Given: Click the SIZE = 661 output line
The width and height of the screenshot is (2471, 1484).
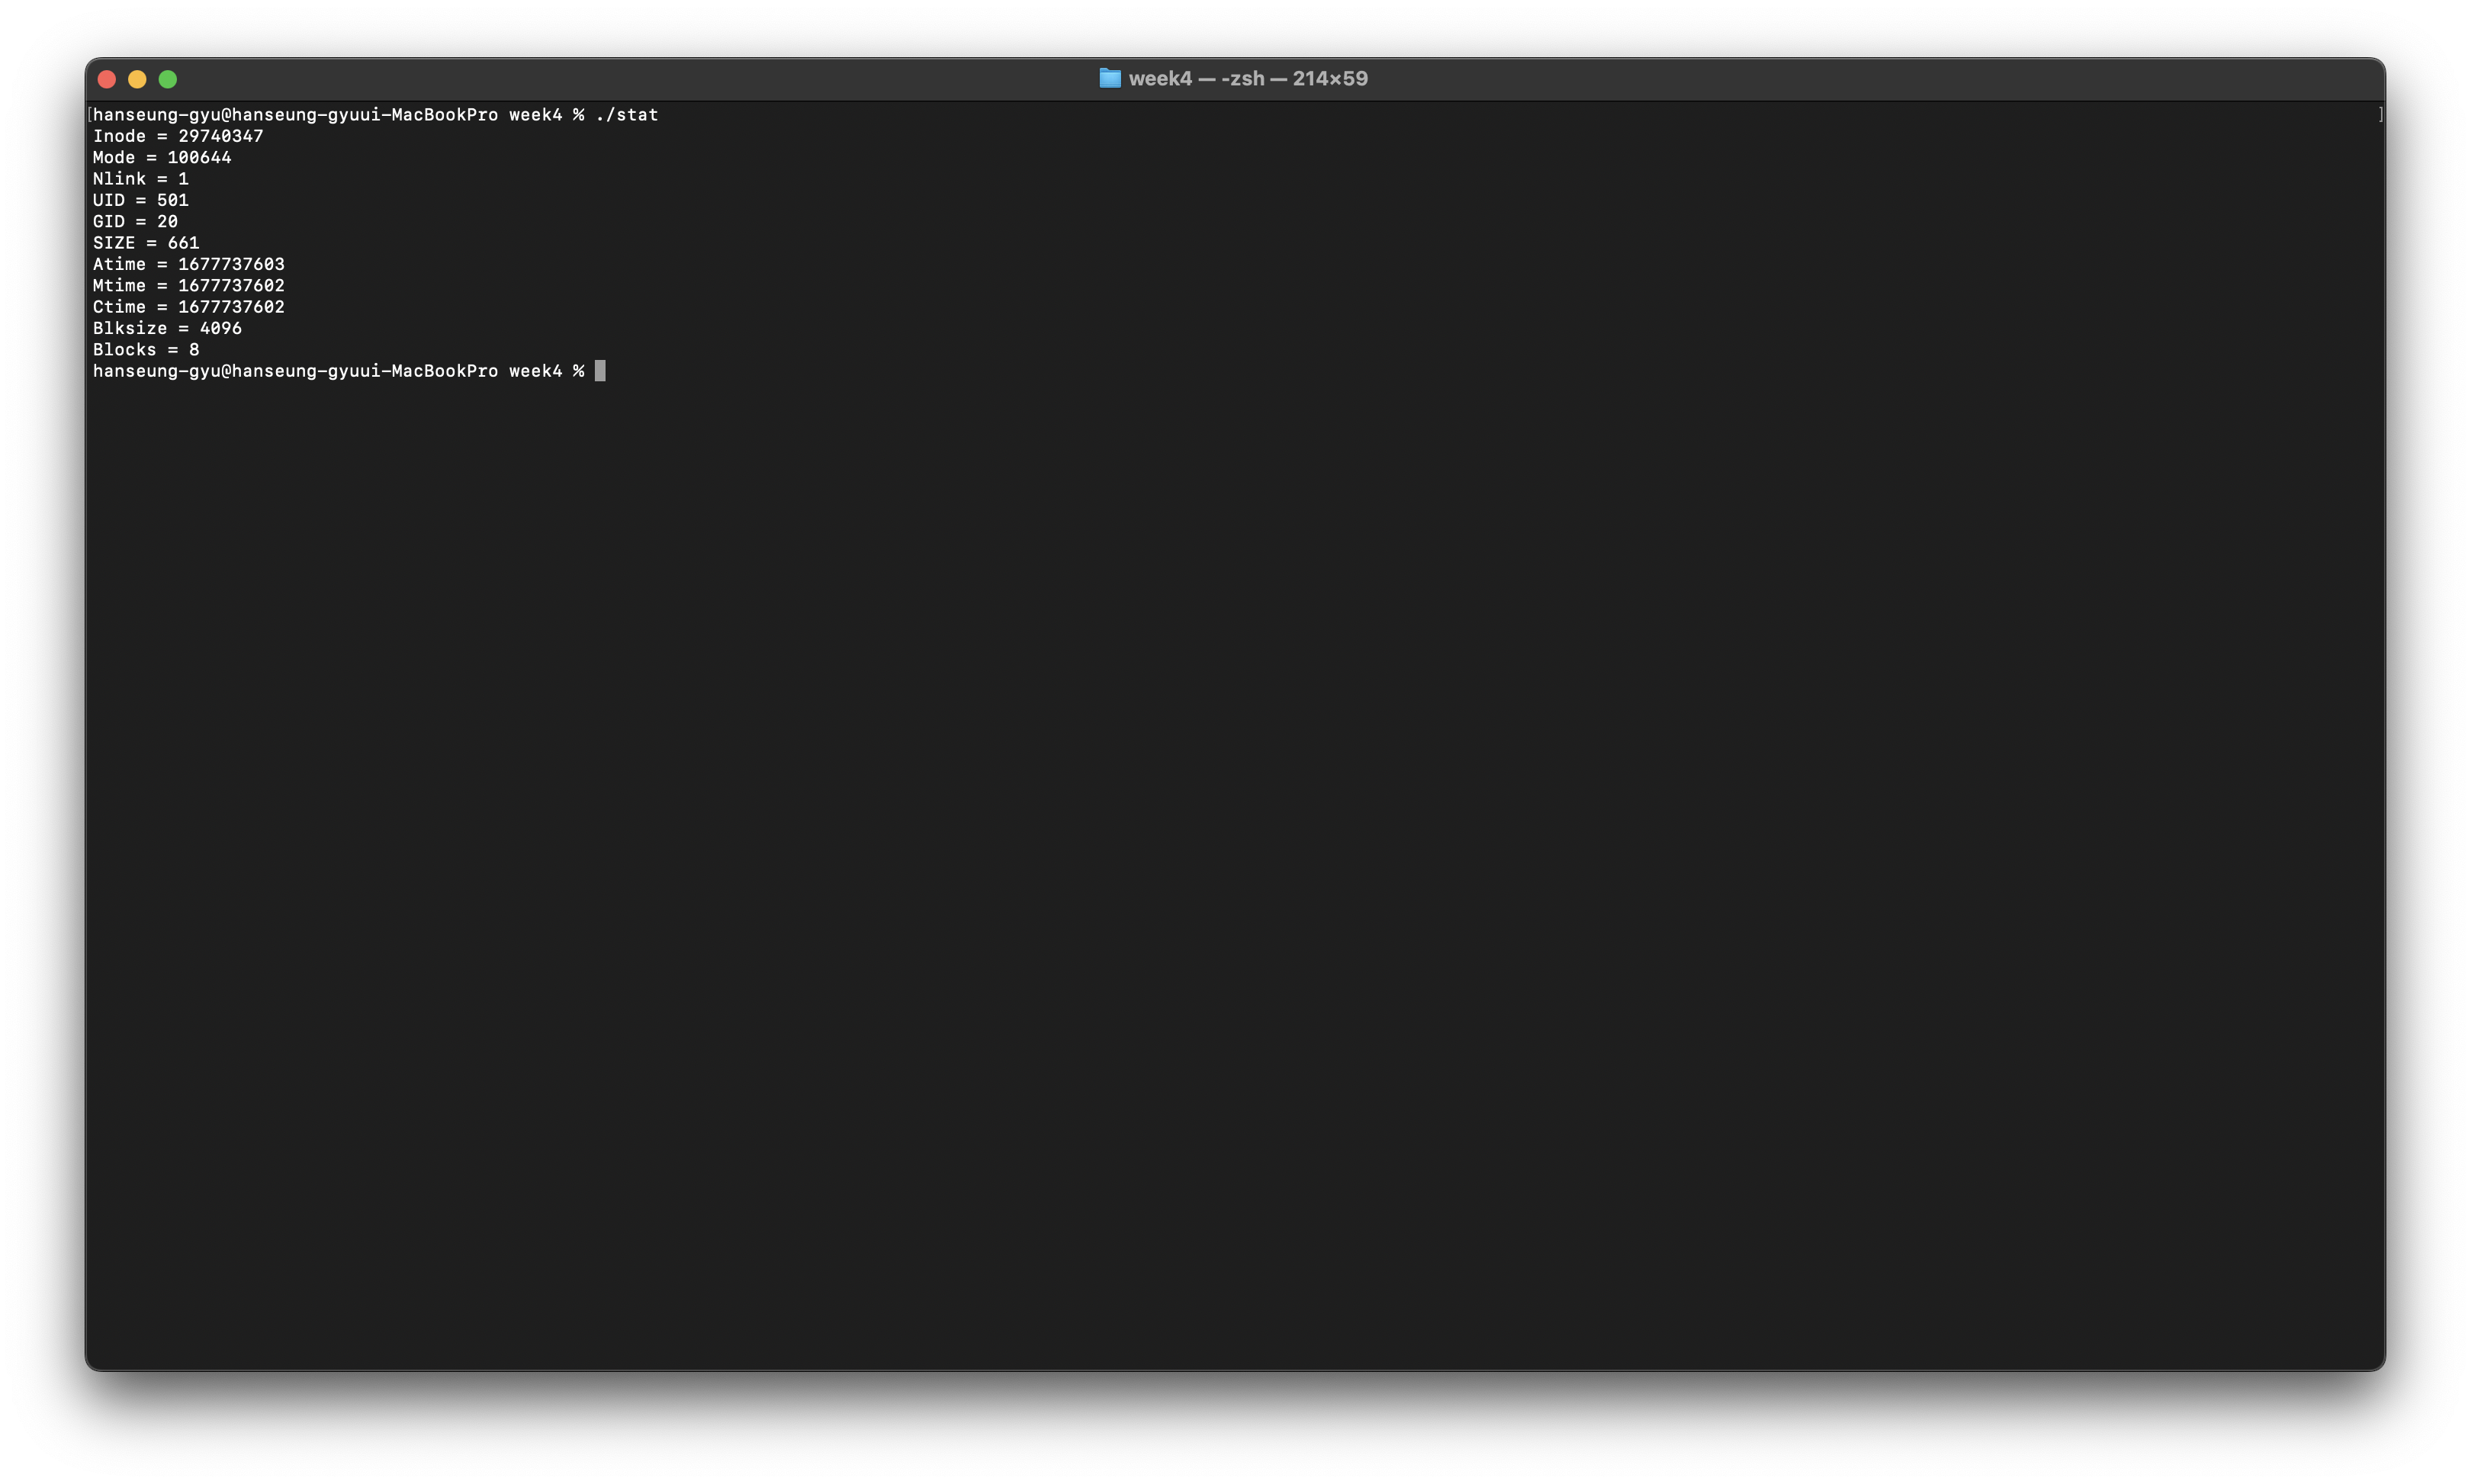Looking at the screenshot, I should coord(146,243).
